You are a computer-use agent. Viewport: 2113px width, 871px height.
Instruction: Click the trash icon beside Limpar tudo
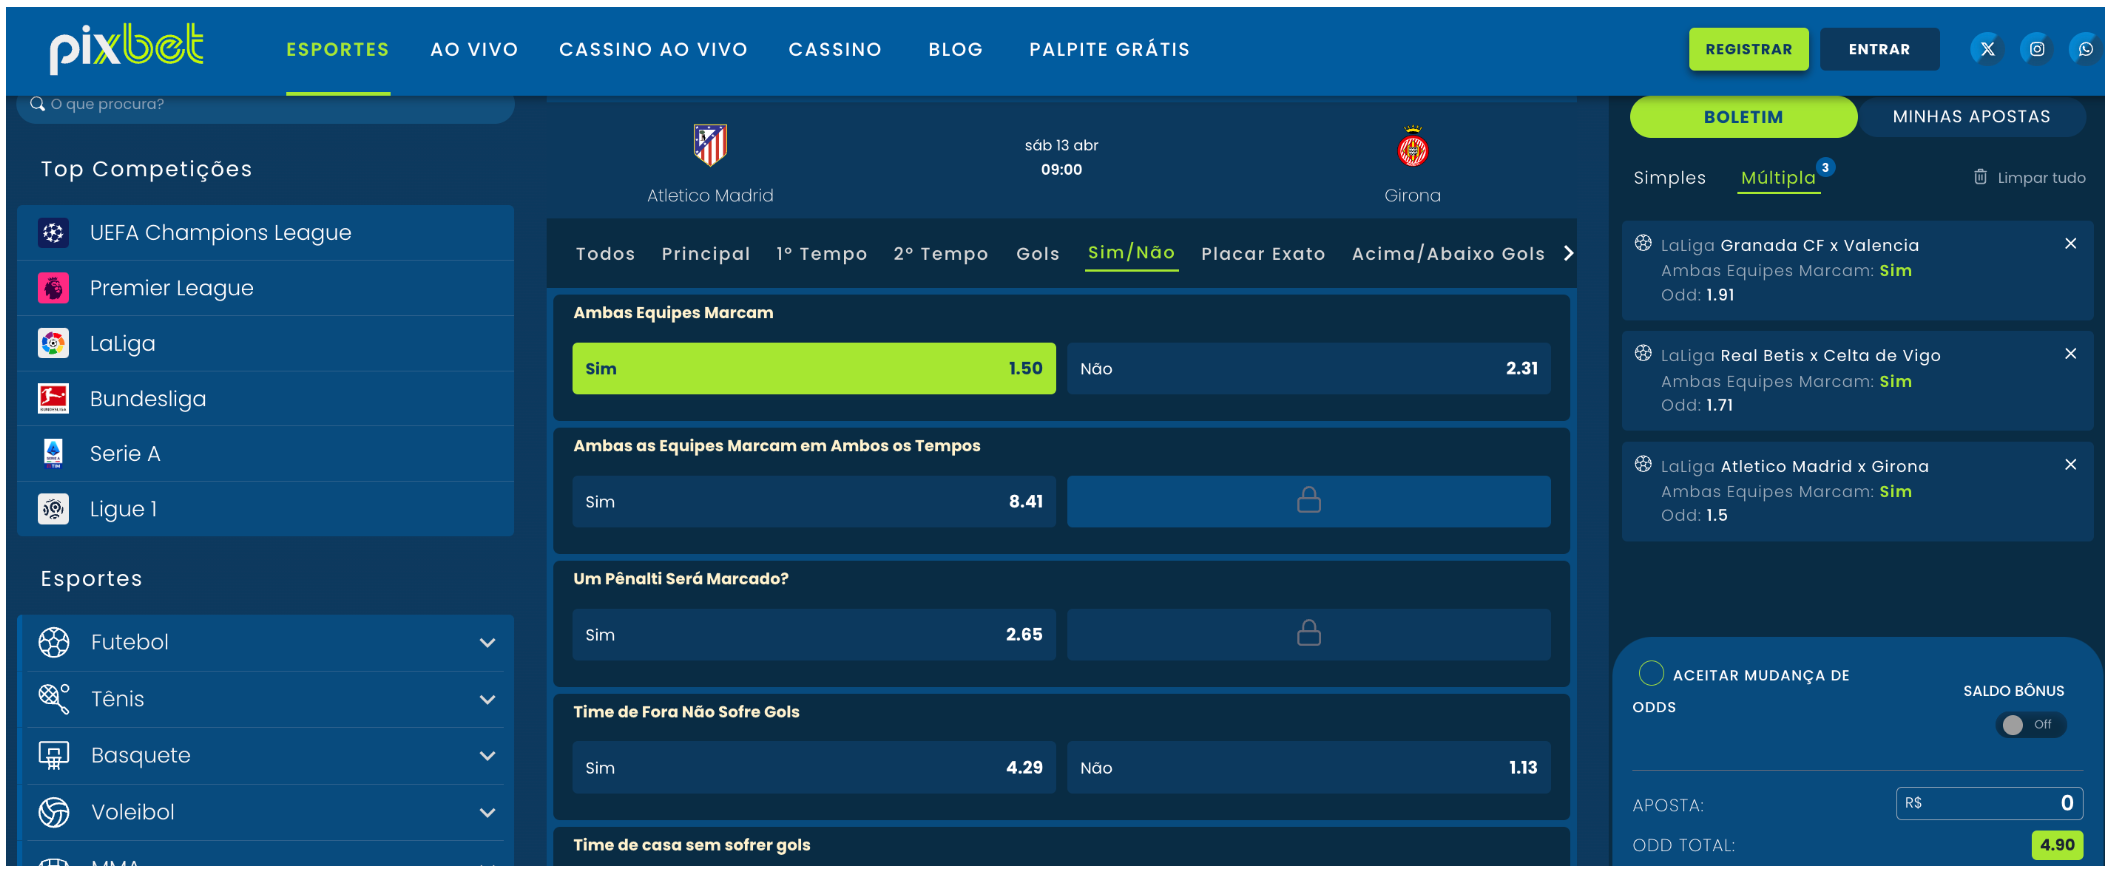click(1980, 177)
